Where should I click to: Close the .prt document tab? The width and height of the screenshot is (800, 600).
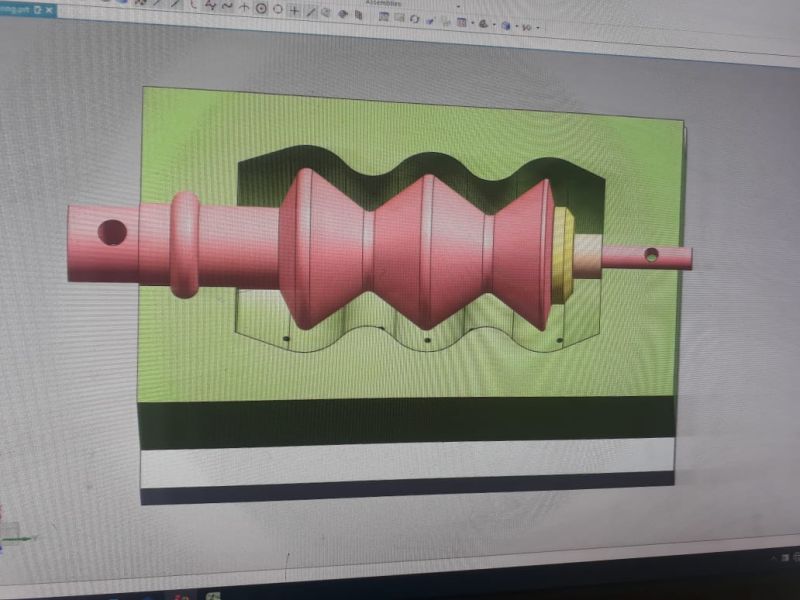pyautogui.click(x=49, y=9)
